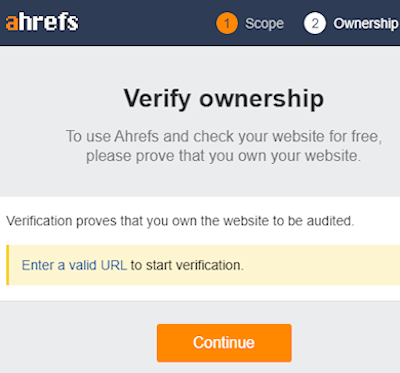The width and height of the screenshot is (400, 373).
Task: Select the white step 2 circle
Action: (315, 23)
